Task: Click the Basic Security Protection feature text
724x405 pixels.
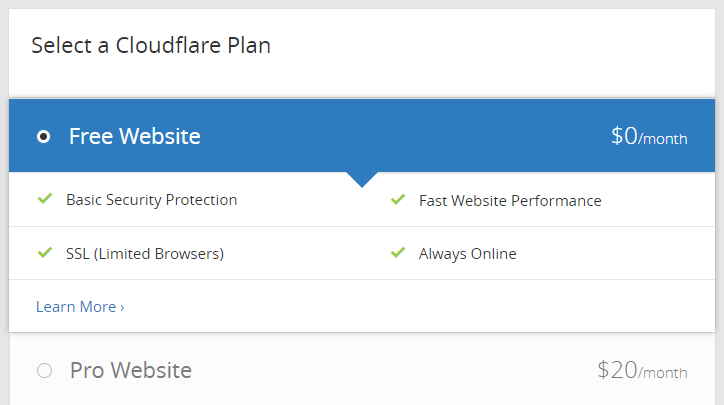Action: coord(151,200)
